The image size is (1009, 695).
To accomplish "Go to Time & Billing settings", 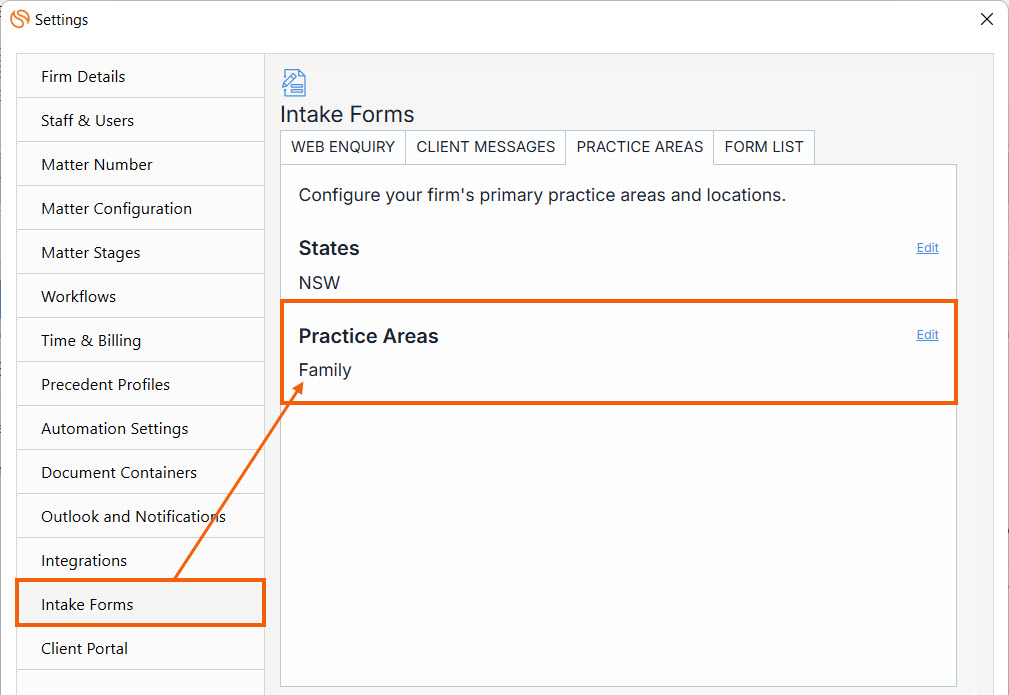I will 140,340.
